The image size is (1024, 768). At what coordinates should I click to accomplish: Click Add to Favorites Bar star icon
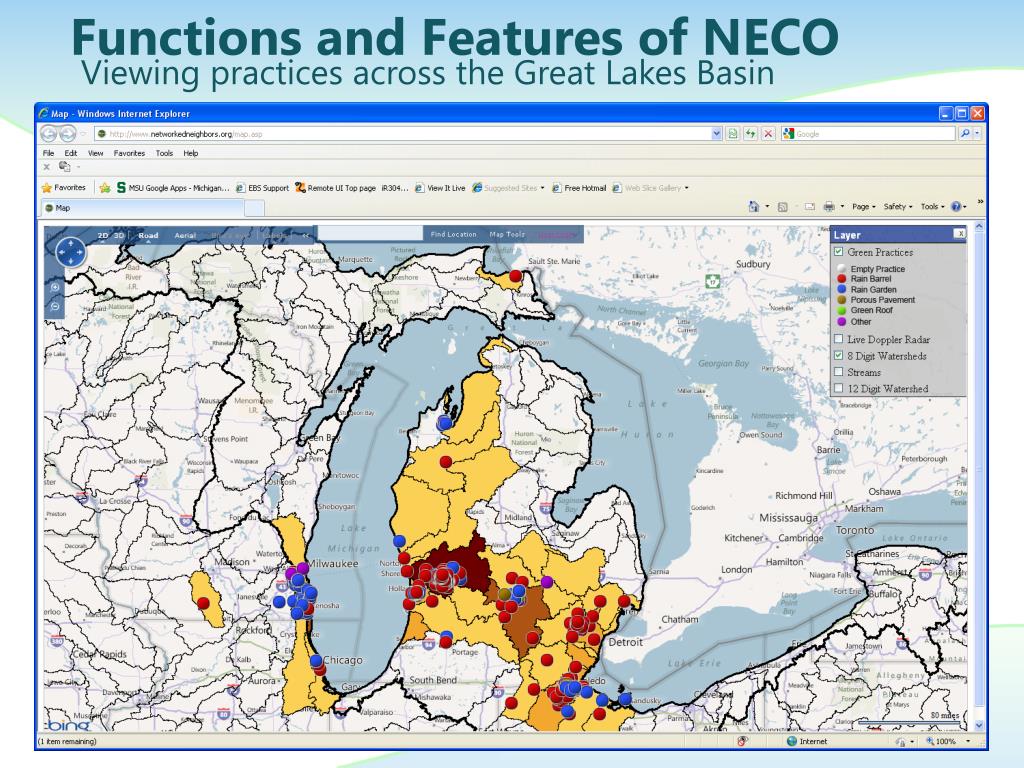click(104, 187)
